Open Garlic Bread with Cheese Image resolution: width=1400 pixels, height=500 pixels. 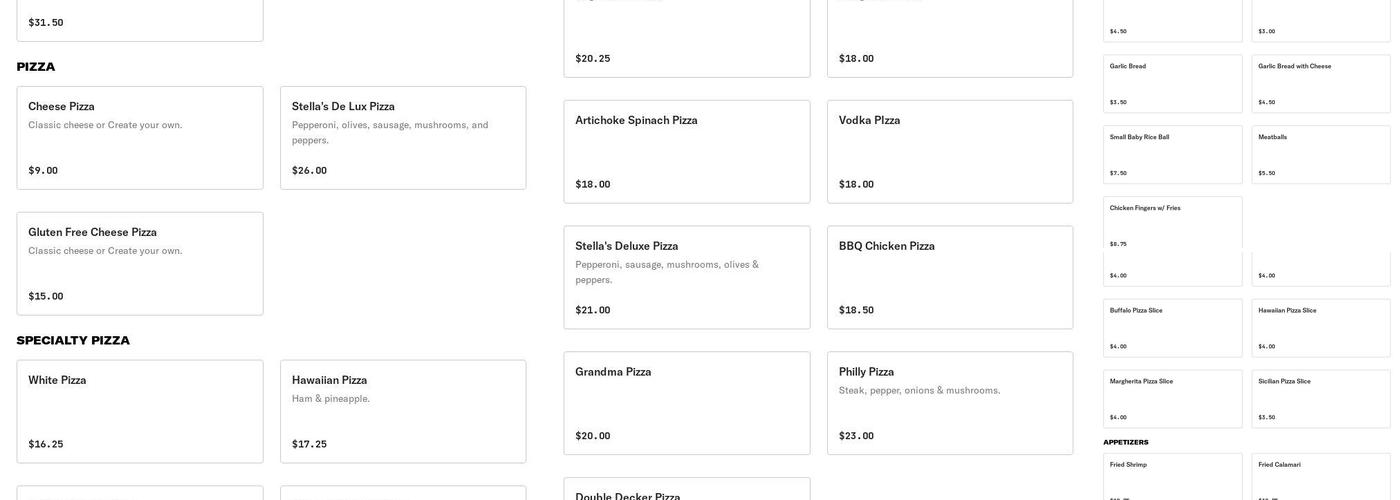1321,84
